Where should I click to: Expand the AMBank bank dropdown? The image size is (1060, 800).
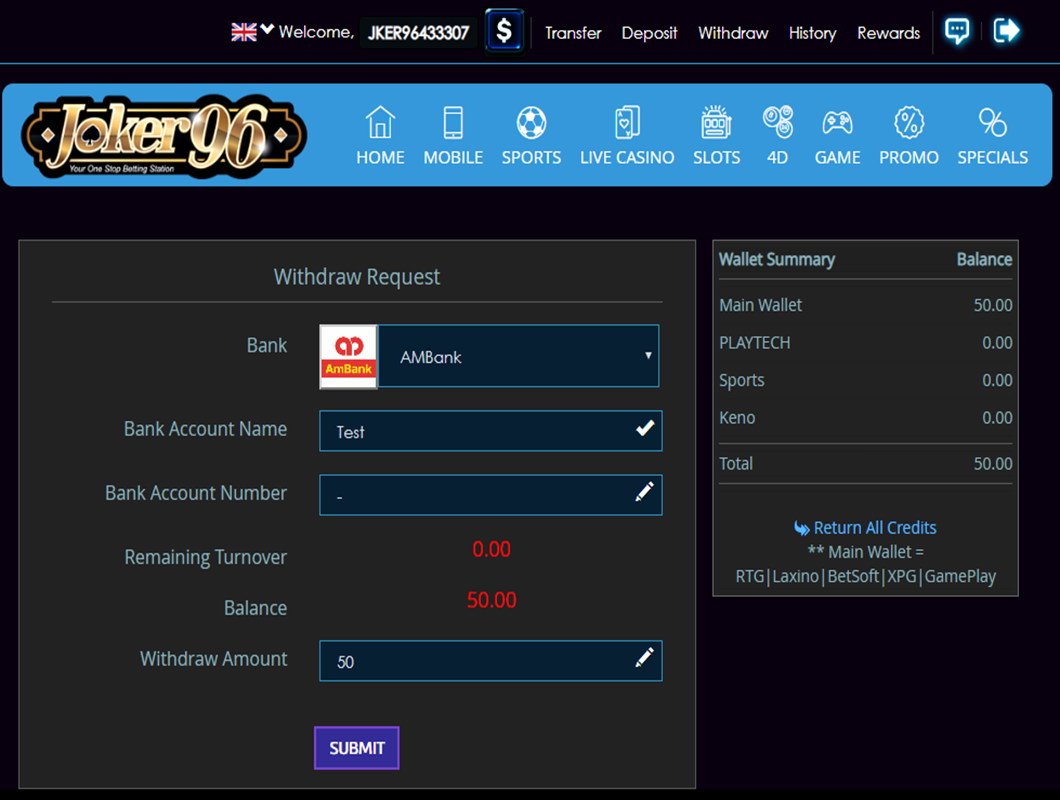coord(518,356)
